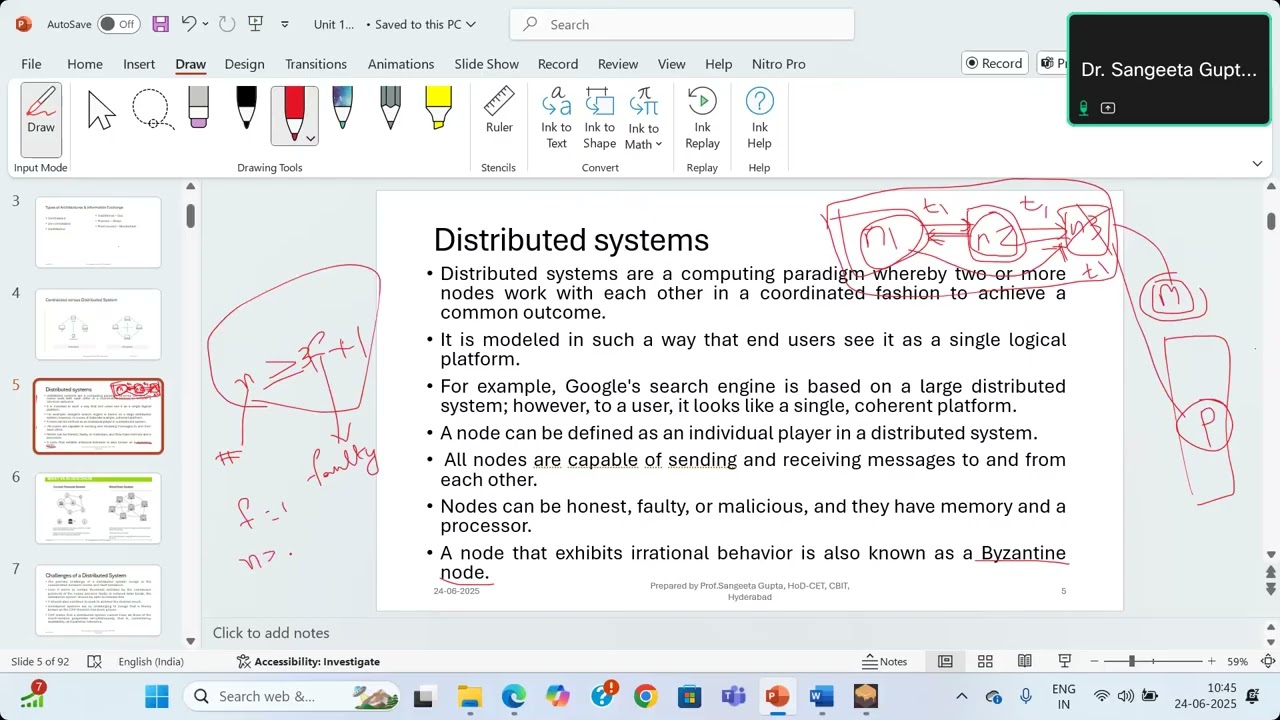Screen dimensions: 1280x720
Task: Click Slide 5 of 92 indicator
Action: point(40,662)
